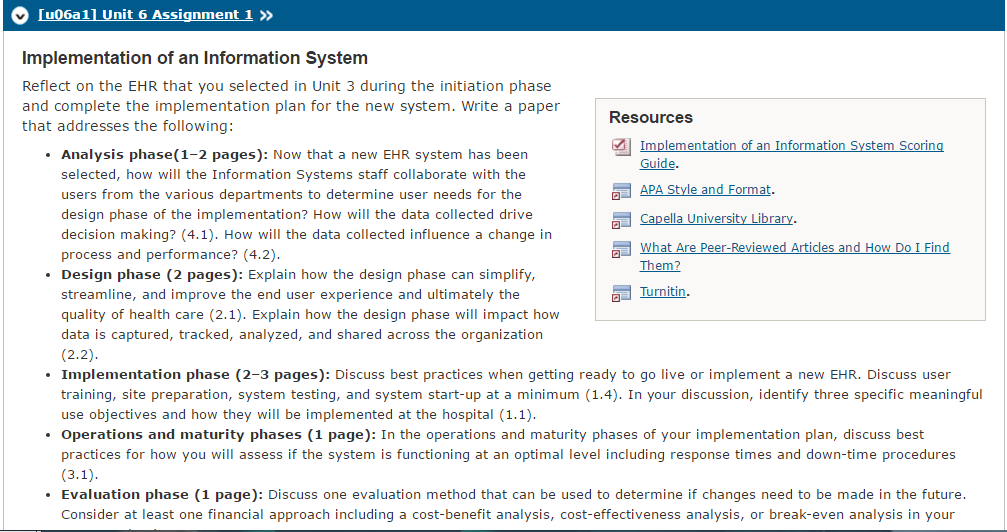Viewport: 1007px width, 532px height.
Task: Click the Evaluation phase bullet heading
Action: (x=162, y=495)
